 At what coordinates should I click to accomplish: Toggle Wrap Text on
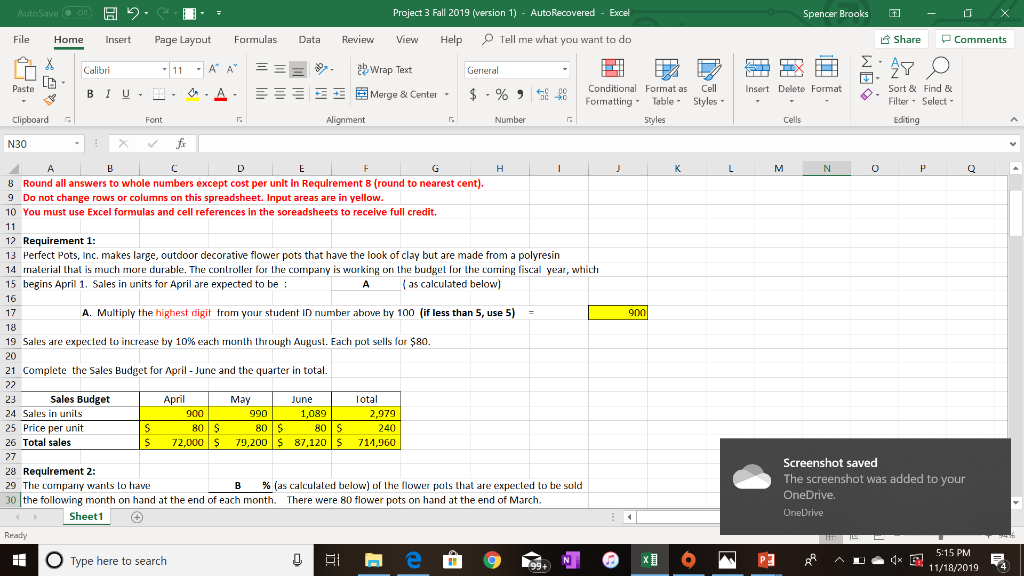[x=385, y=70]
